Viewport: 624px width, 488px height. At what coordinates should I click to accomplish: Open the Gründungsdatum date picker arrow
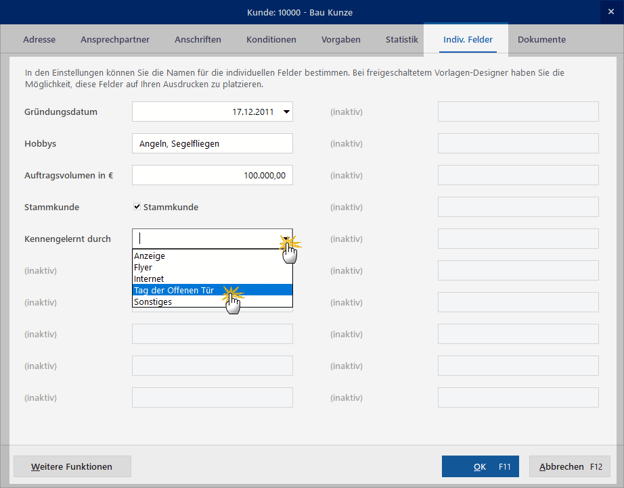tap(287, 112)
